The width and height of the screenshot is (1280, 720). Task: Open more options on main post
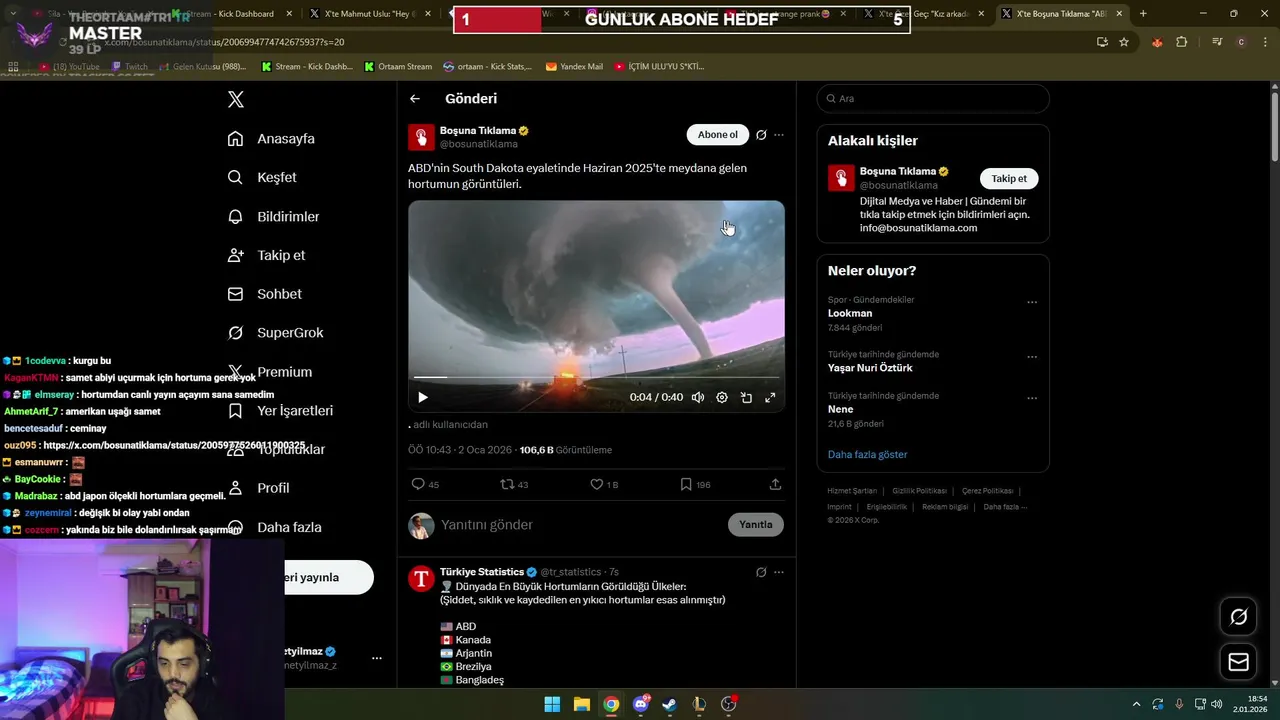coord(779,135)
